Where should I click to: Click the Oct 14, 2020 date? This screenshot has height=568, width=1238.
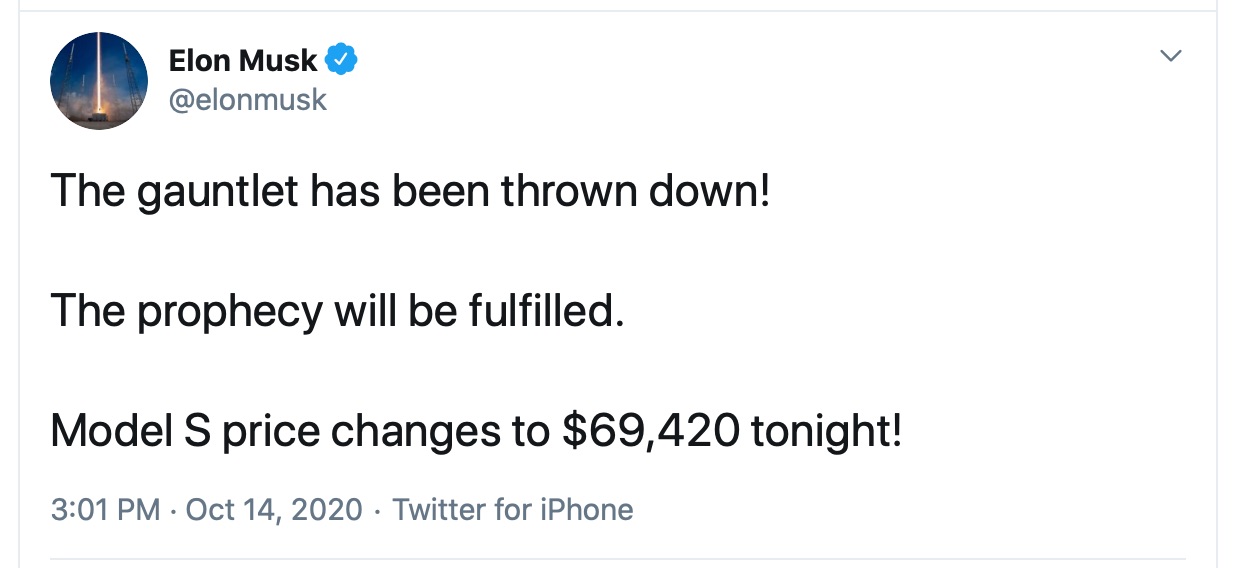pos(274,509)
